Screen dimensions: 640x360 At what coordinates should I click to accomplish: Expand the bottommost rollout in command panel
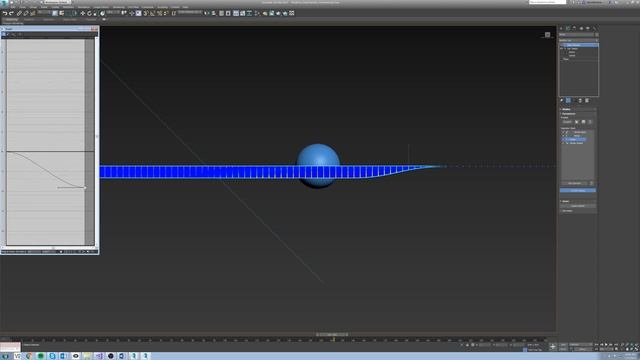[578, 211]
